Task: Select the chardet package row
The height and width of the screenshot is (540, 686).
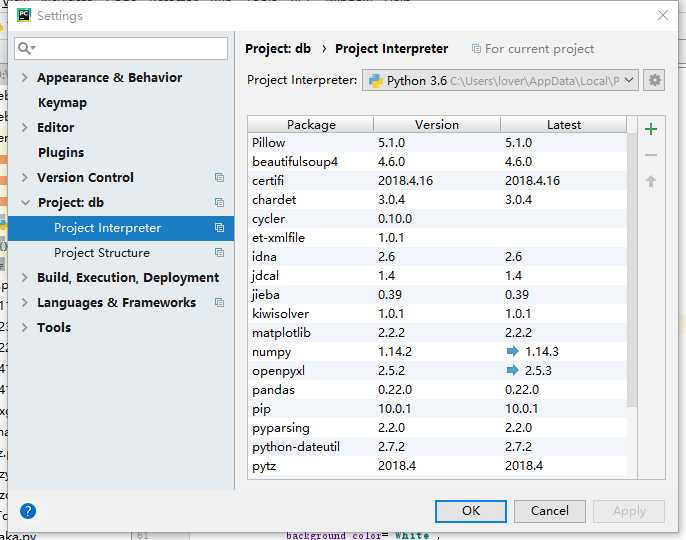Action: pos(437,200)
